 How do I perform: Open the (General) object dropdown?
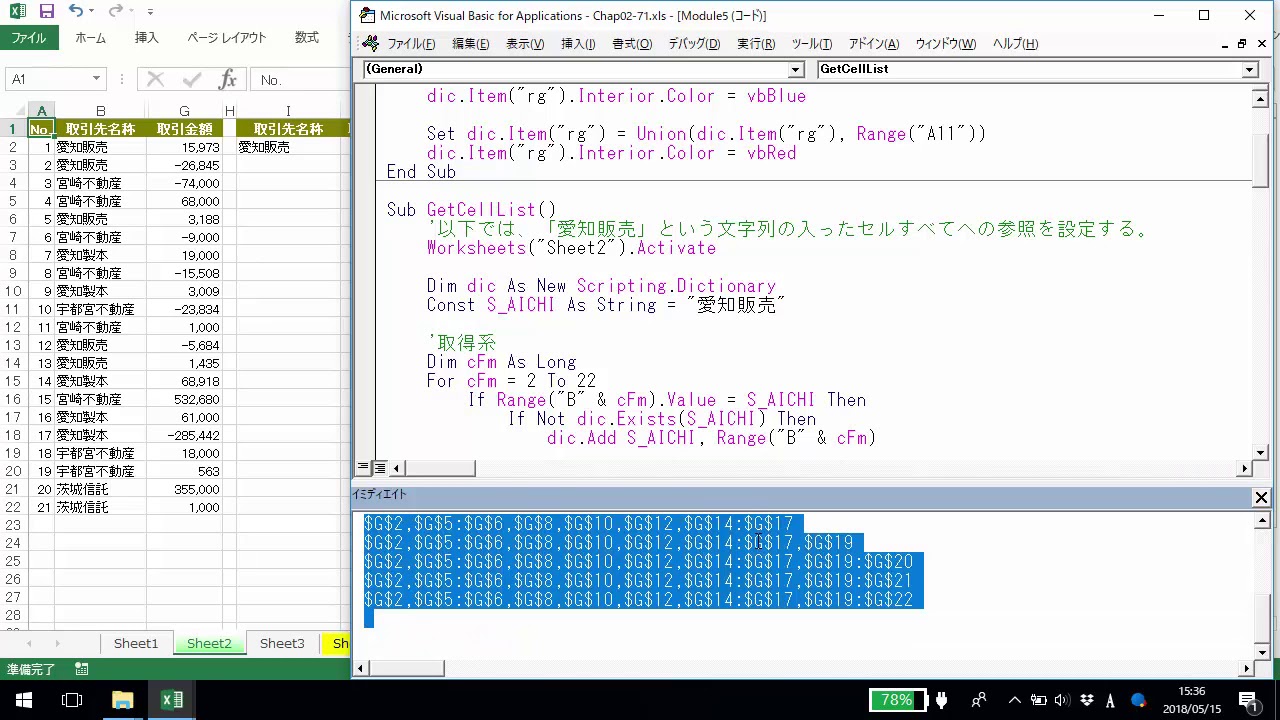(796, 70)
